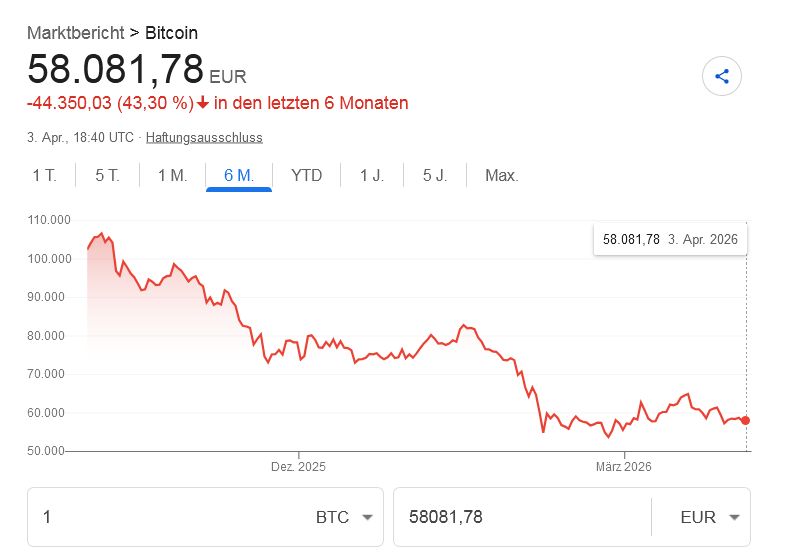Open the BTC currency dropdown
Viewport: 792px width, 555px height.
pyautogui.click(x=344, y=517)
